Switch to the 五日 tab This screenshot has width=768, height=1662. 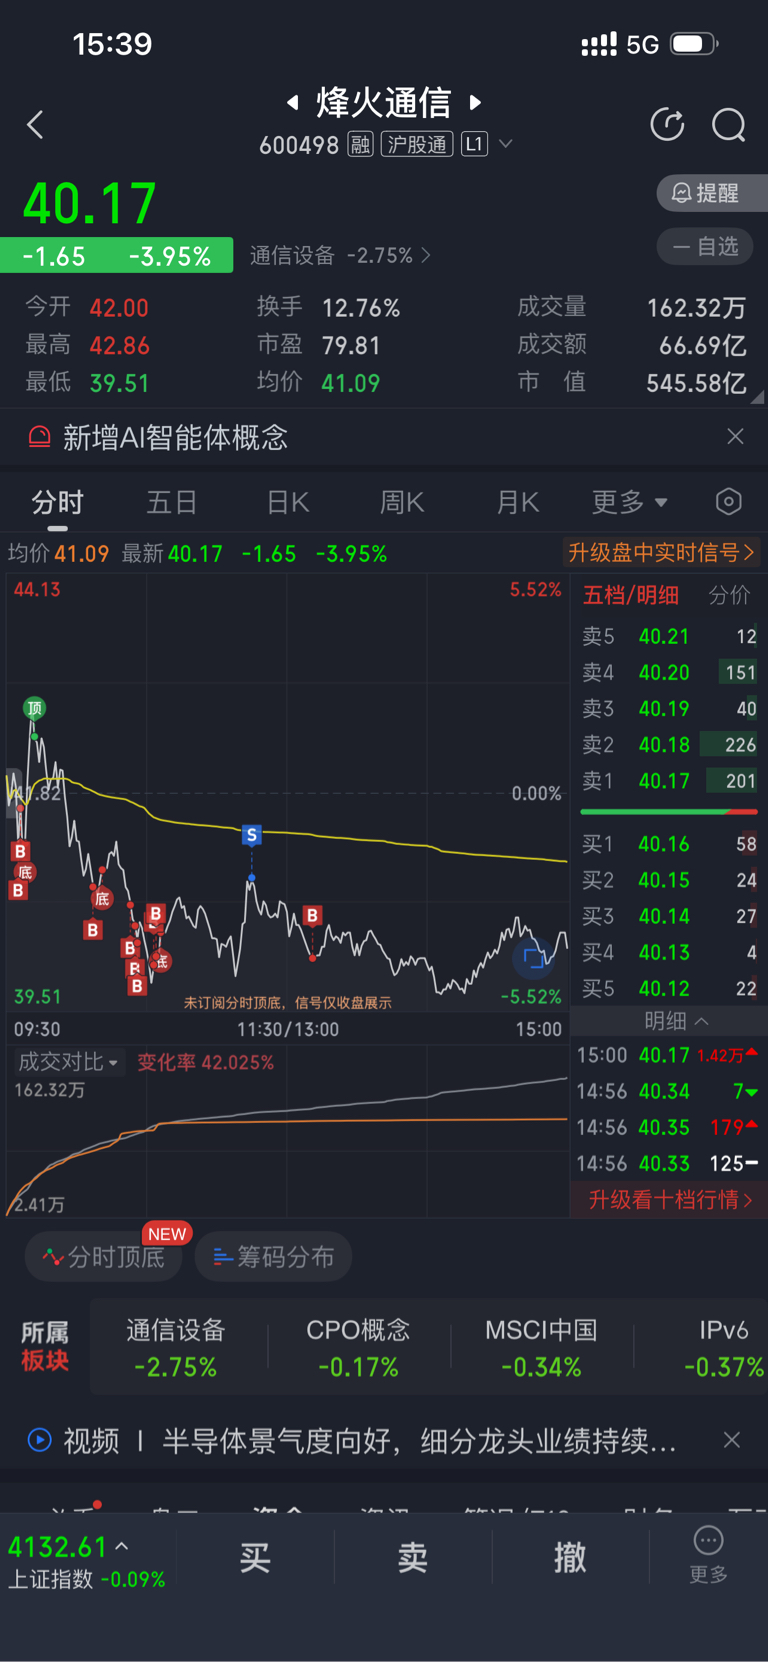[x=171, y=502]
